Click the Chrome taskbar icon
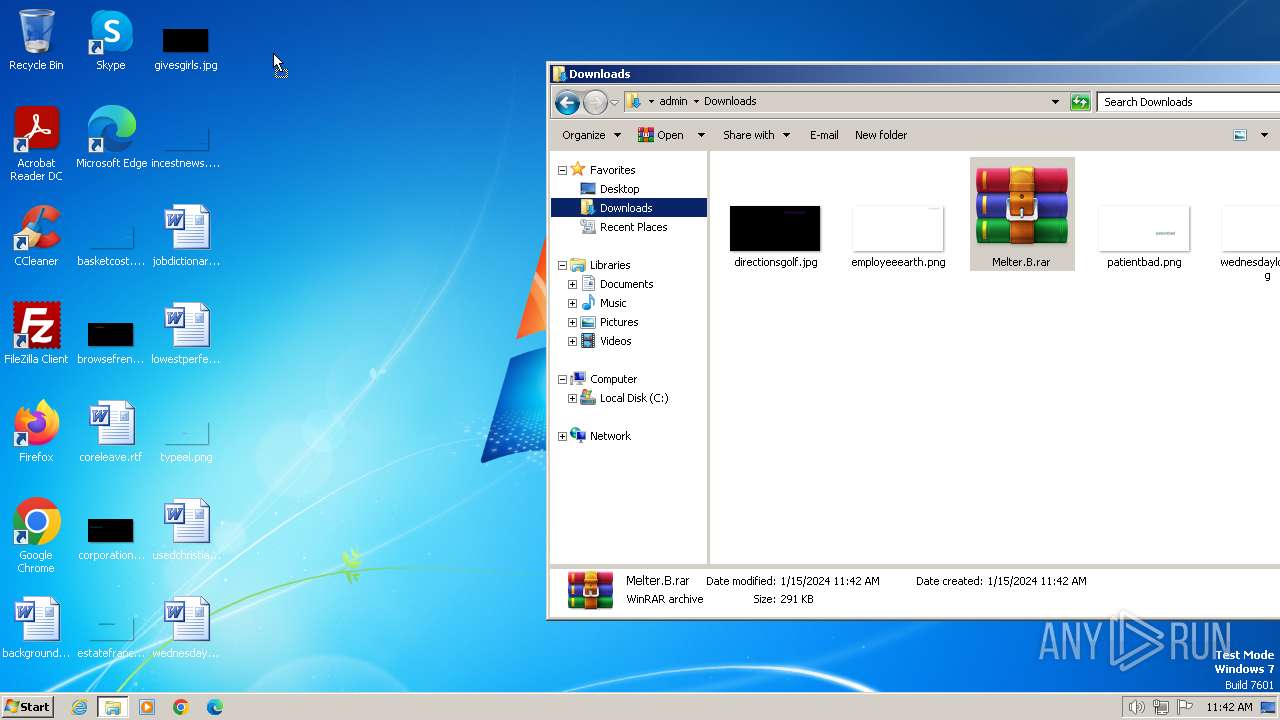Viewport: 1280px width, 720px height. (x=181, y=707)
